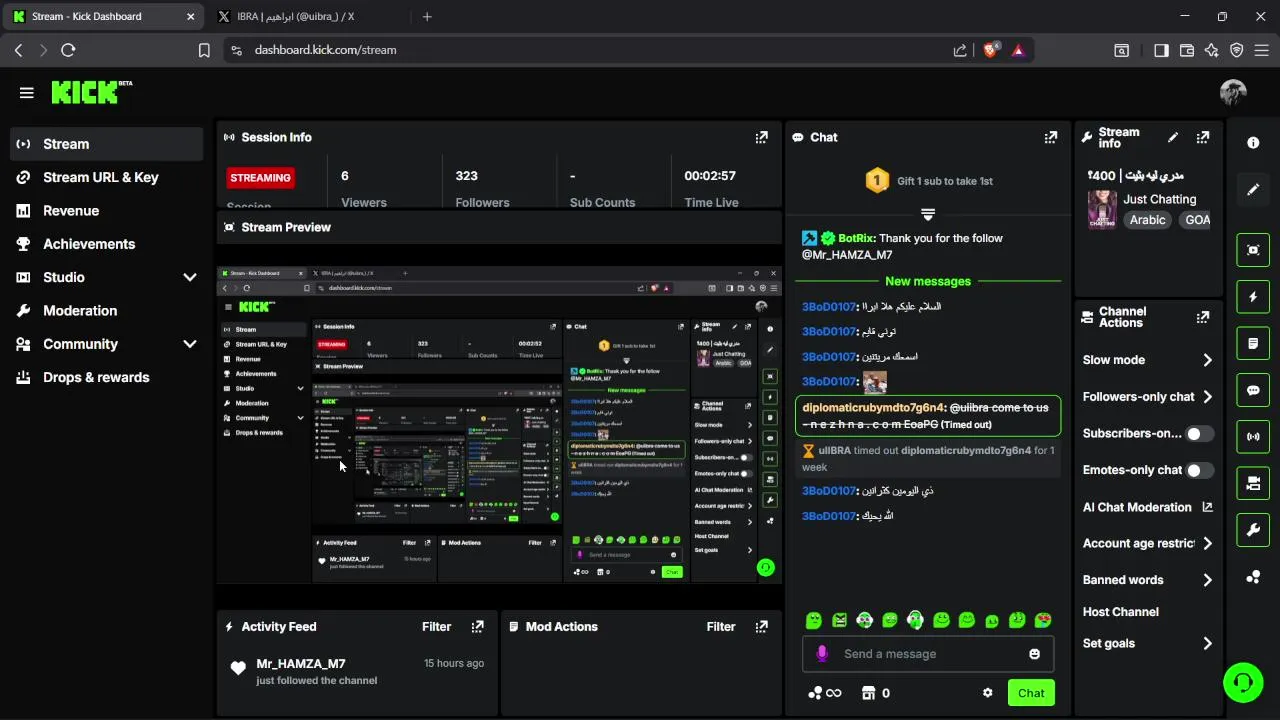The height and width of the screenshot is (720, 1280).
Task: Bookmark this page in browser
Action: click(204, 50)
